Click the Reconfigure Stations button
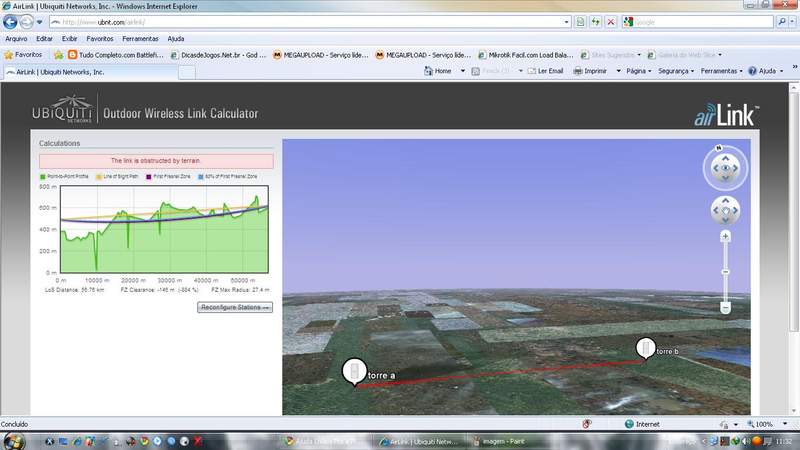The width and height of the screenshot is (800, 450). tap(235, 307)
